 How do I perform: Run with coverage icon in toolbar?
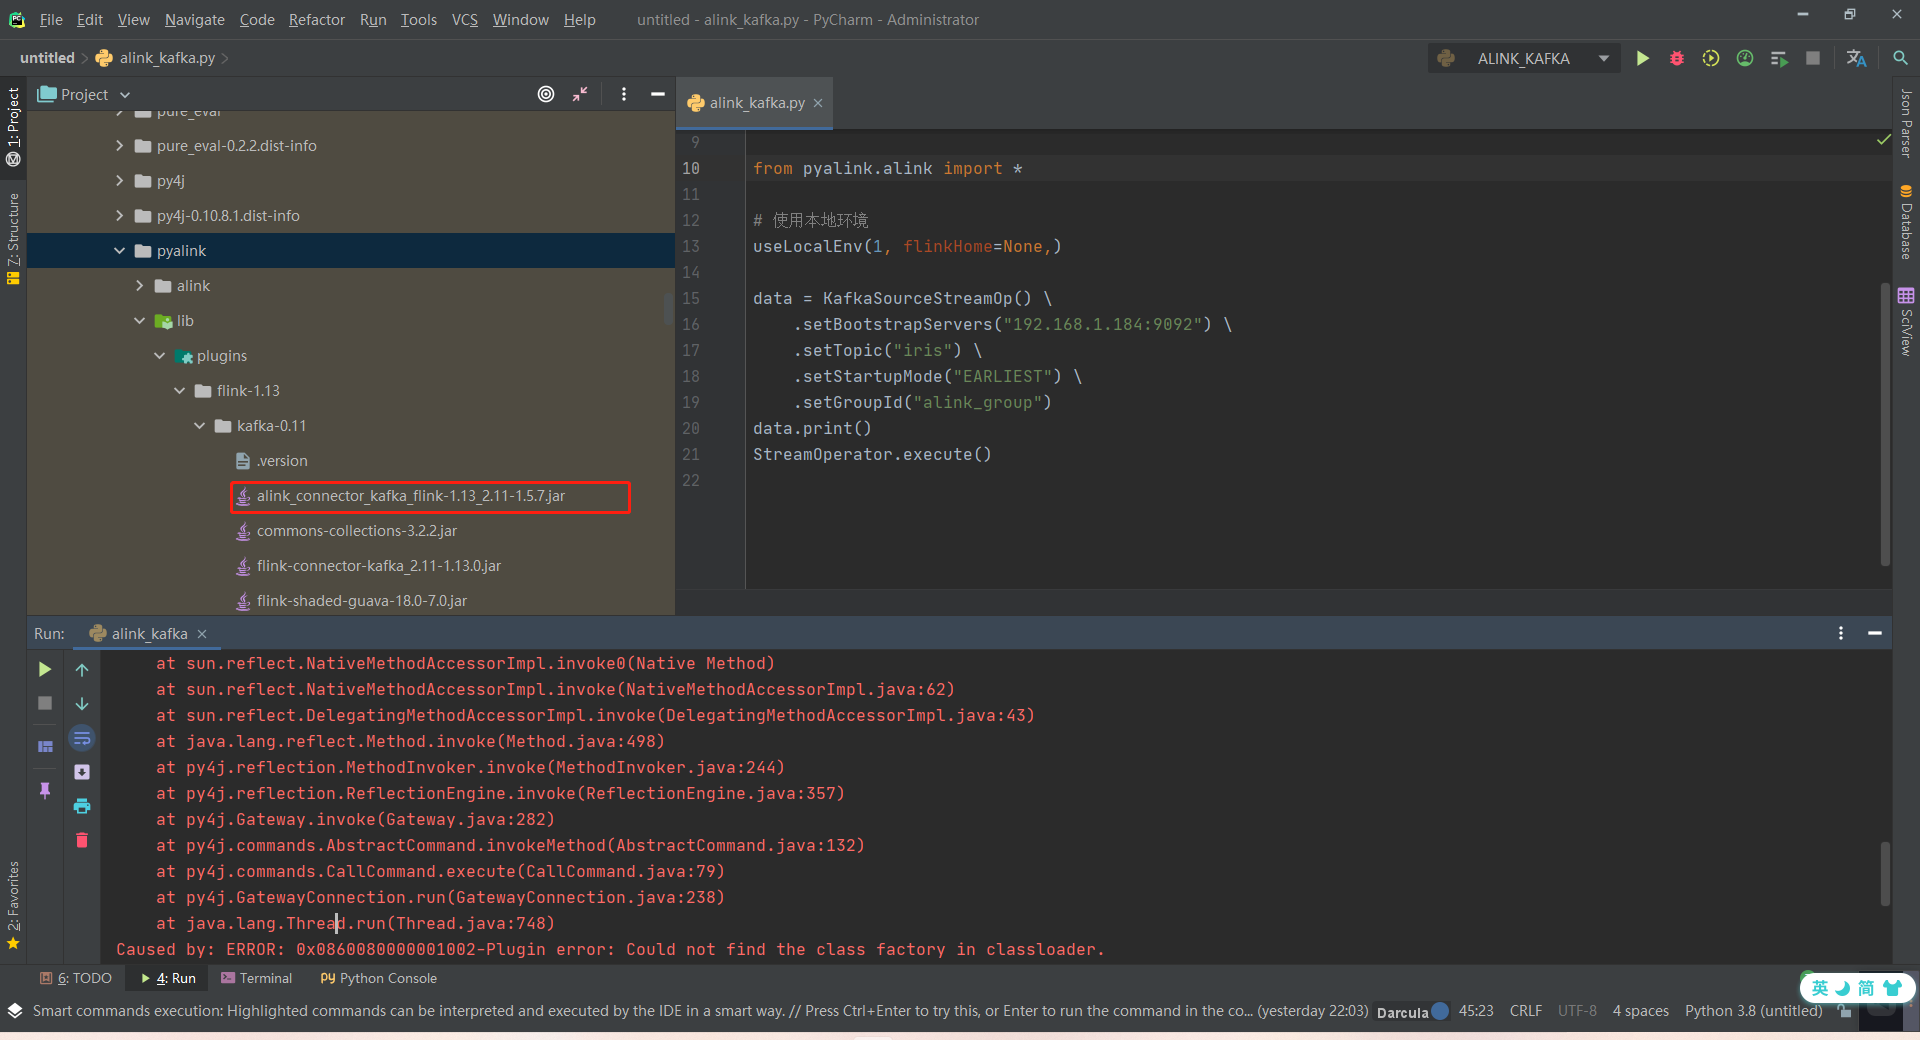[1711, 59]
